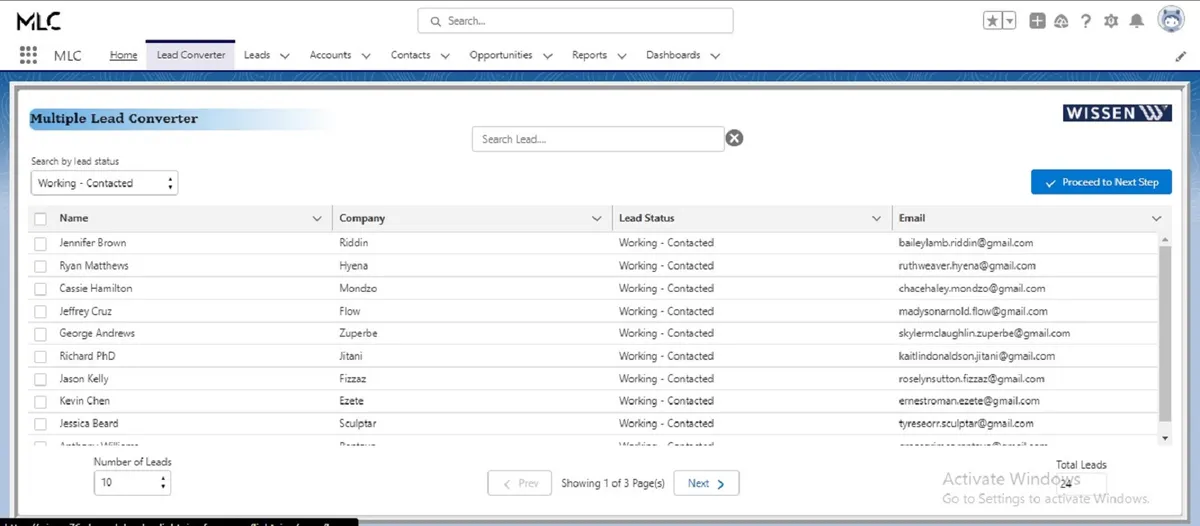Open the Salesforce guidance center icon
The height and width of the screenshot is (526, 1200).
1062,21
